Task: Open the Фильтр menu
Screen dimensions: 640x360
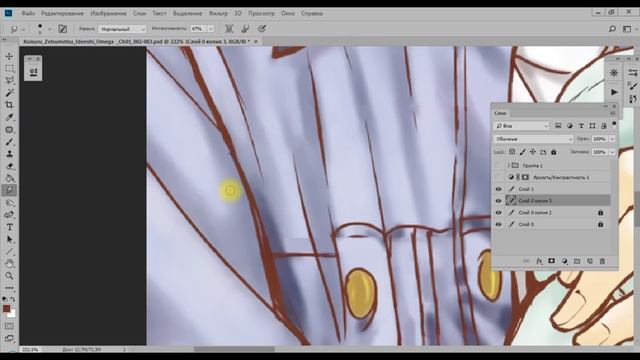Action: point(218,13)
